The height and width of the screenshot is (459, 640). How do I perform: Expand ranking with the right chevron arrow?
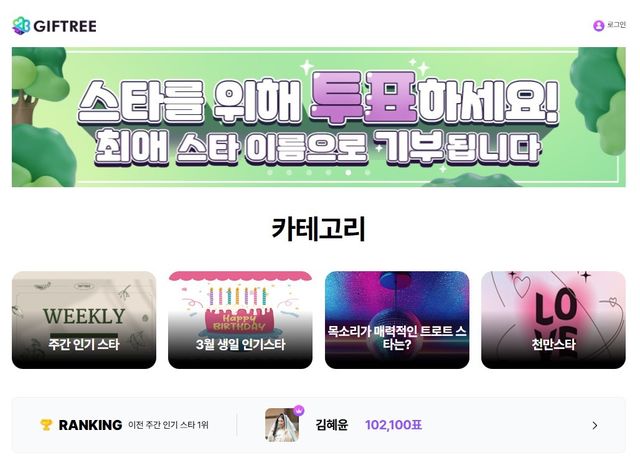[x=595, y=426]
